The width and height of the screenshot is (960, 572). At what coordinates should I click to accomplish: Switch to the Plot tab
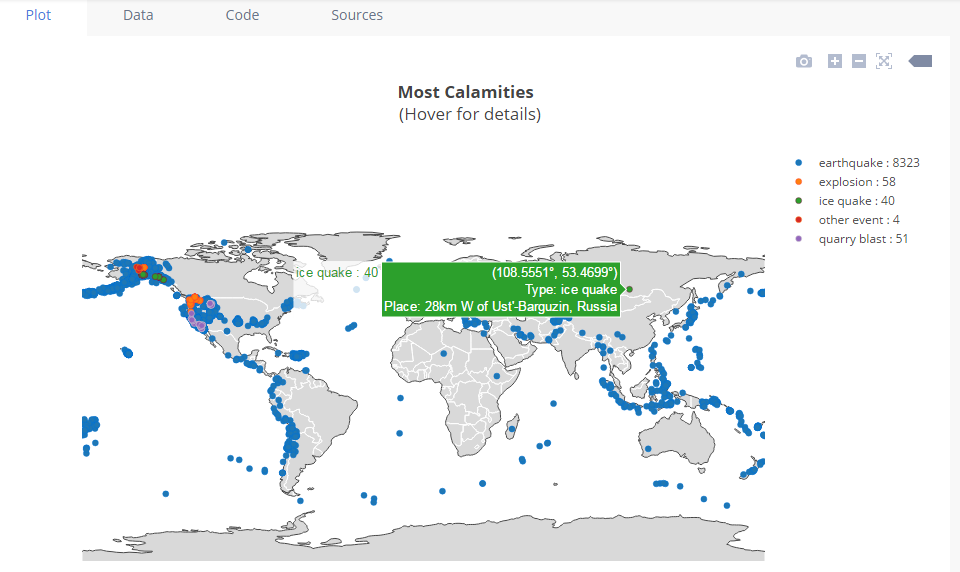click(38, 15)
